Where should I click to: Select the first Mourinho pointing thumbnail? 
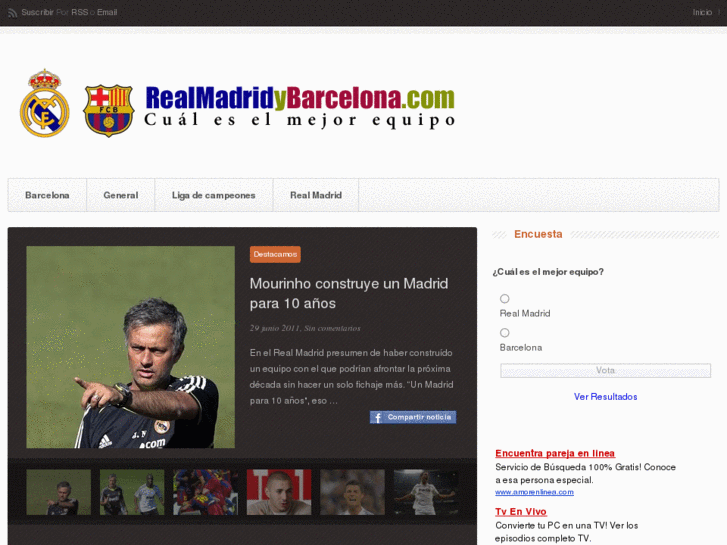(58, 492)
